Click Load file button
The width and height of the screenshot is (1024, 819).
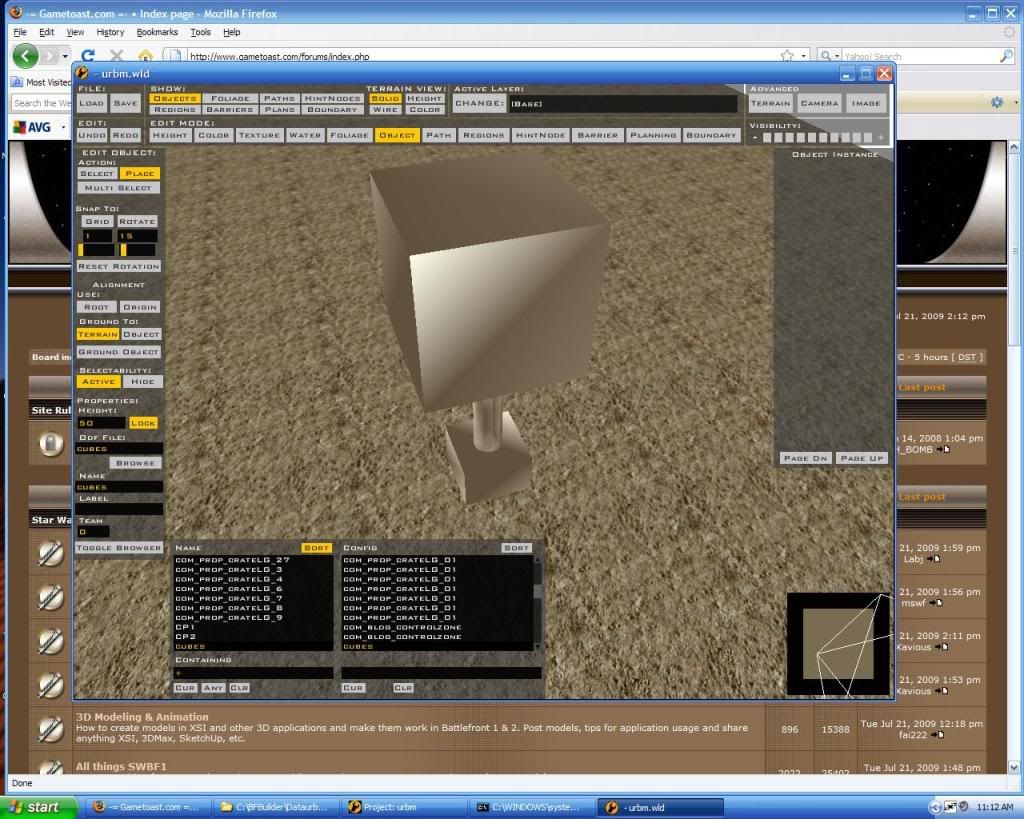(x=91, y=103)
